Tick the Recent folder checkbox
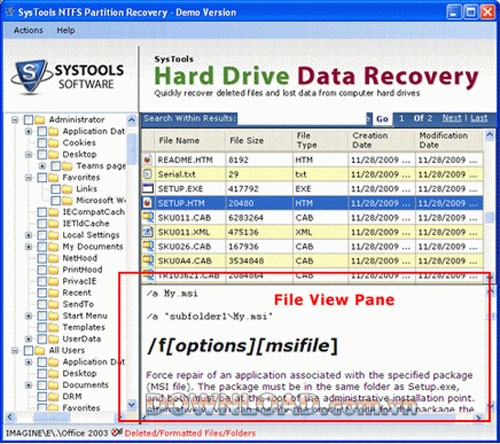 tap(42, 293)
